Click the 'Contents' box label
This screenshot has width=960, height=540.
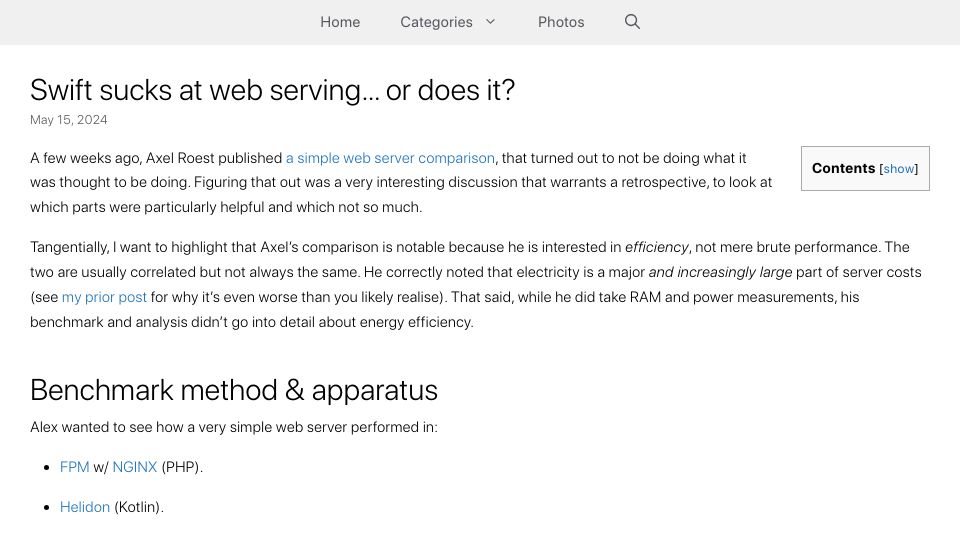point(843,168)
